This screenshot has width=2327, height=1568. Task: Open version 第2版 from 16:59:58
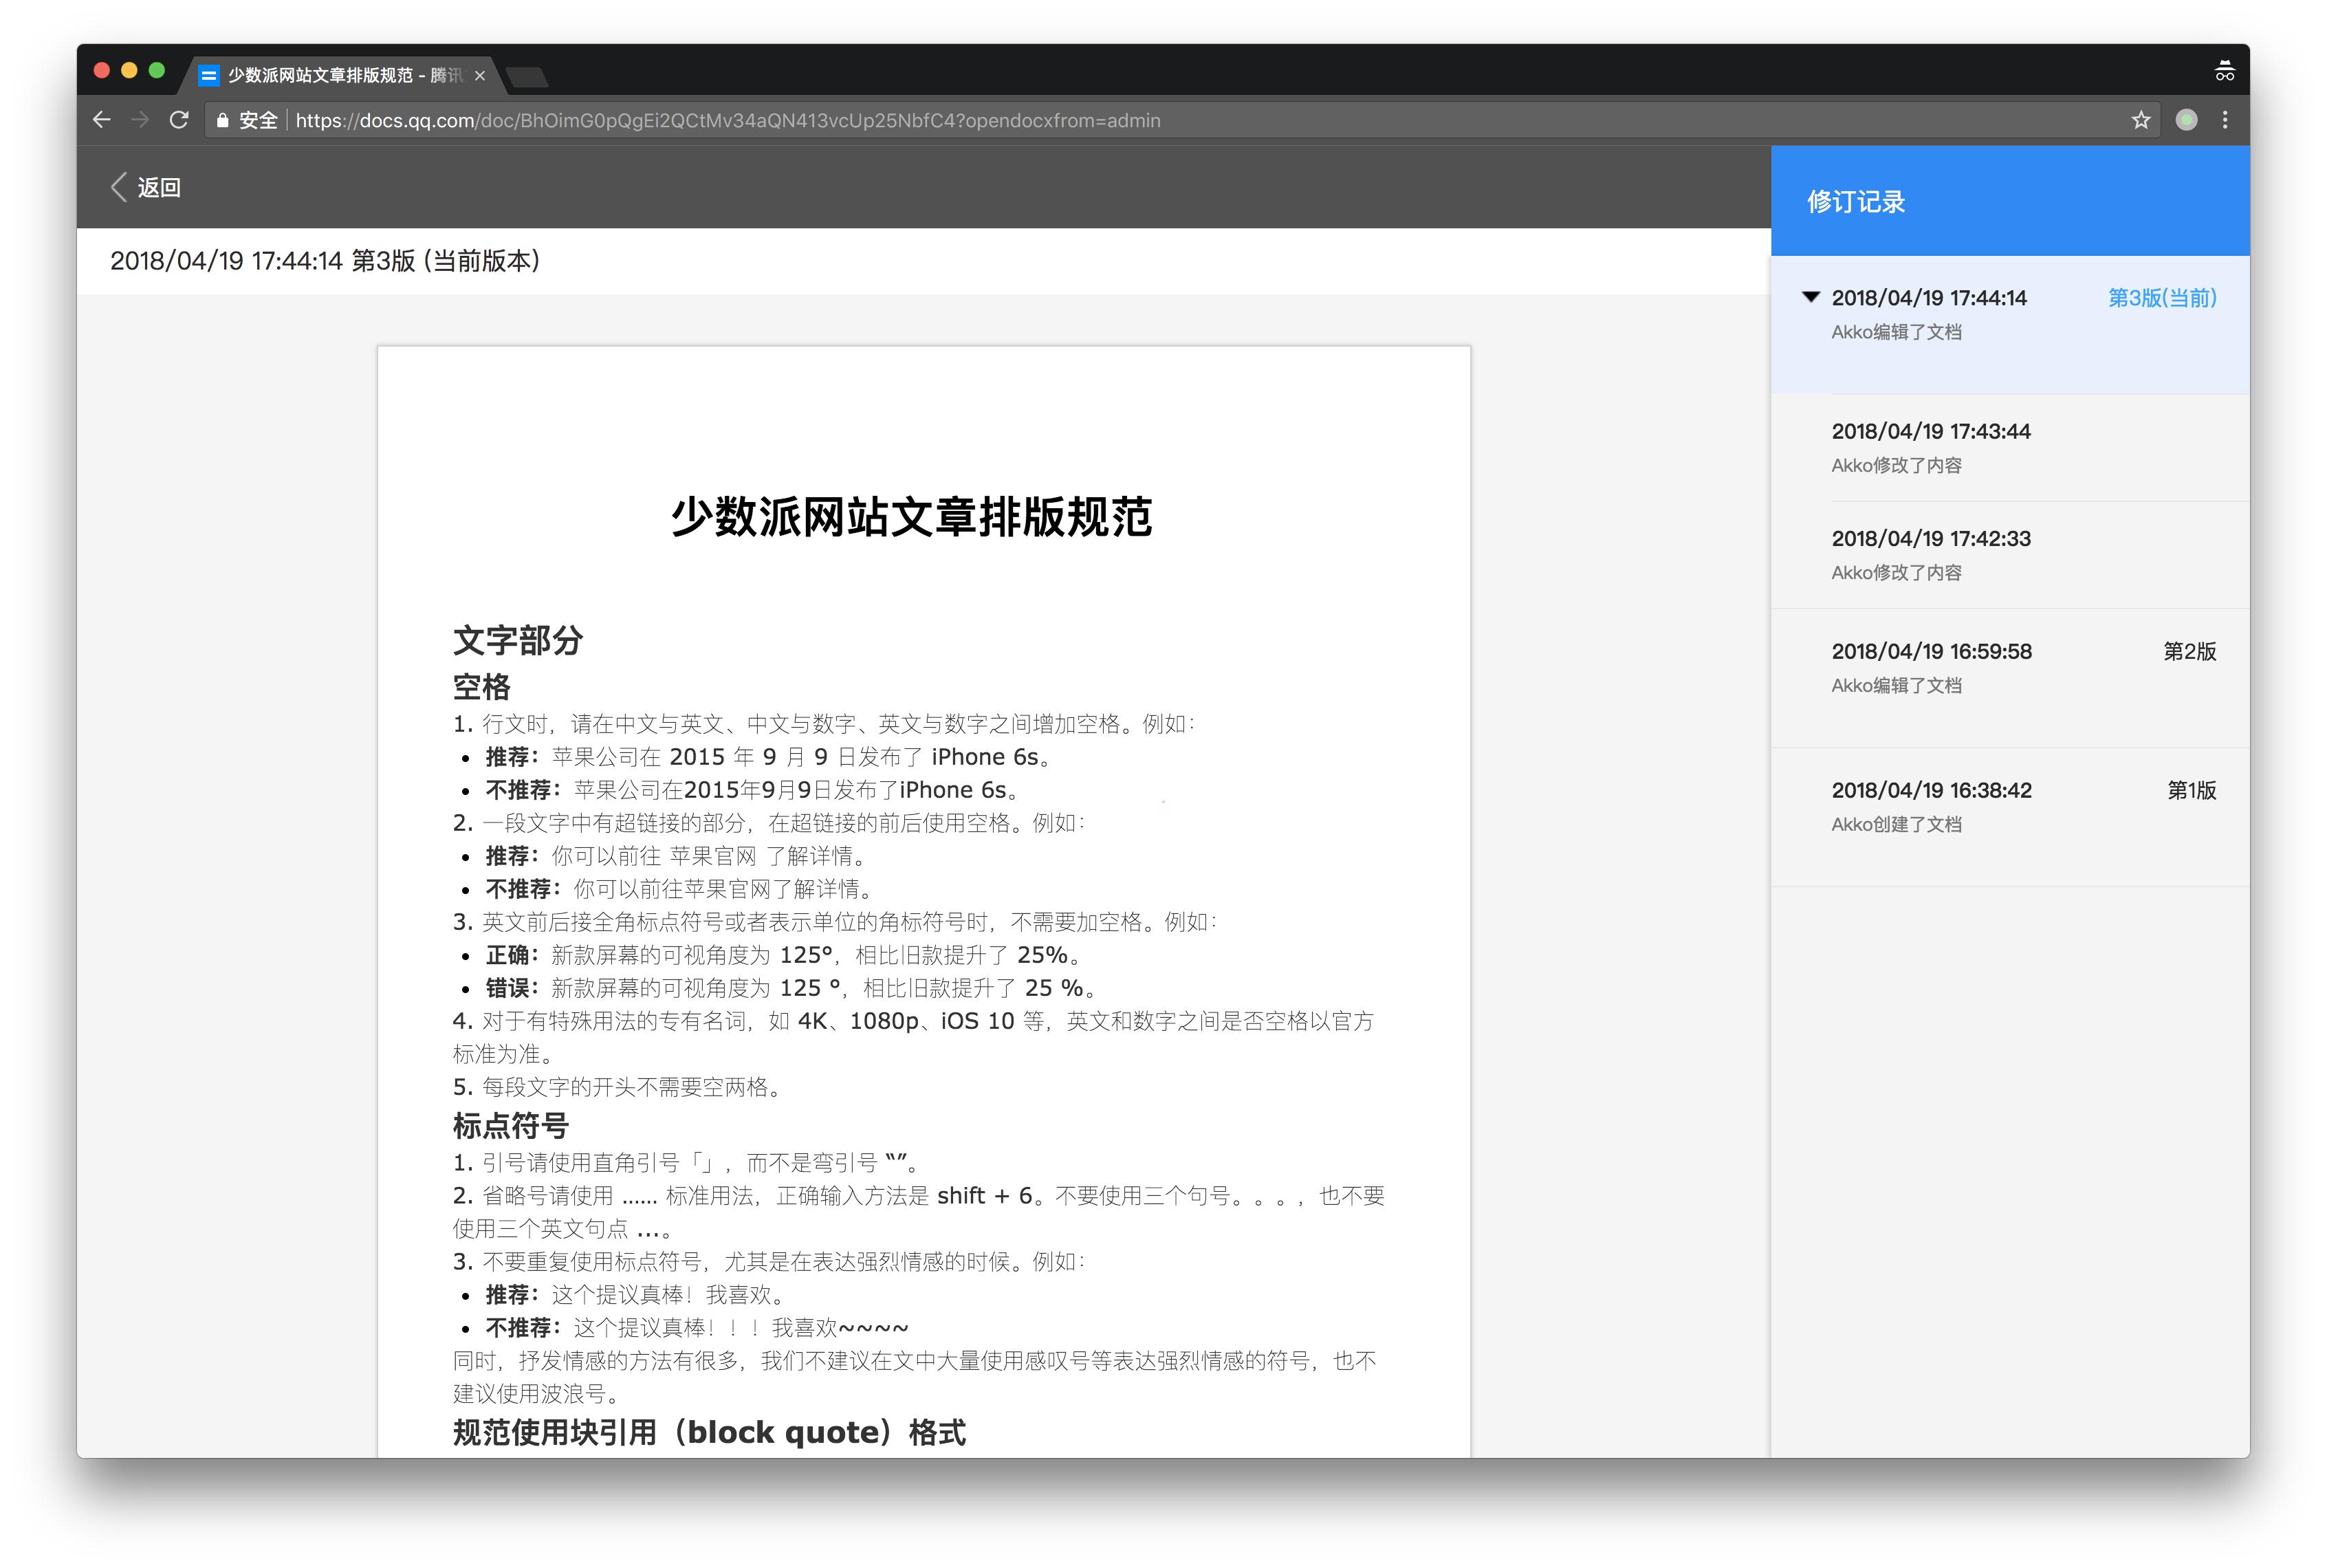tap(1932, 652)
